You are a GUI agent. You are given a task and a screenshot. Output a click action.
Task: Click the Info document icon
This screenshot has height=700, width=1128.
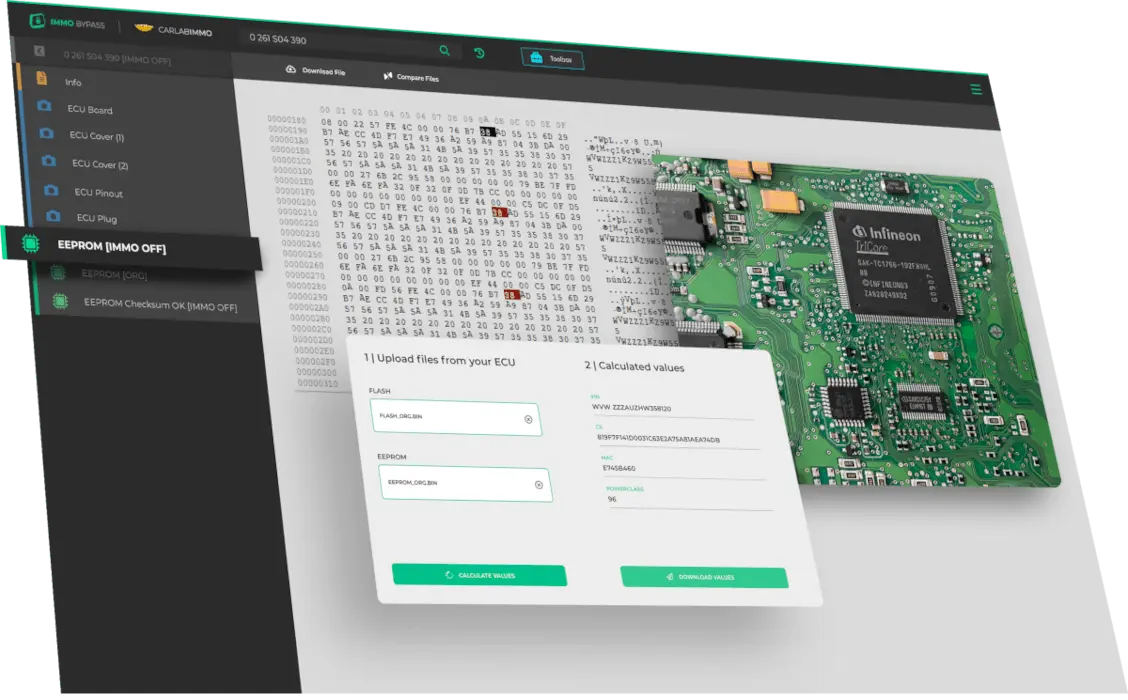pos(42,79)
